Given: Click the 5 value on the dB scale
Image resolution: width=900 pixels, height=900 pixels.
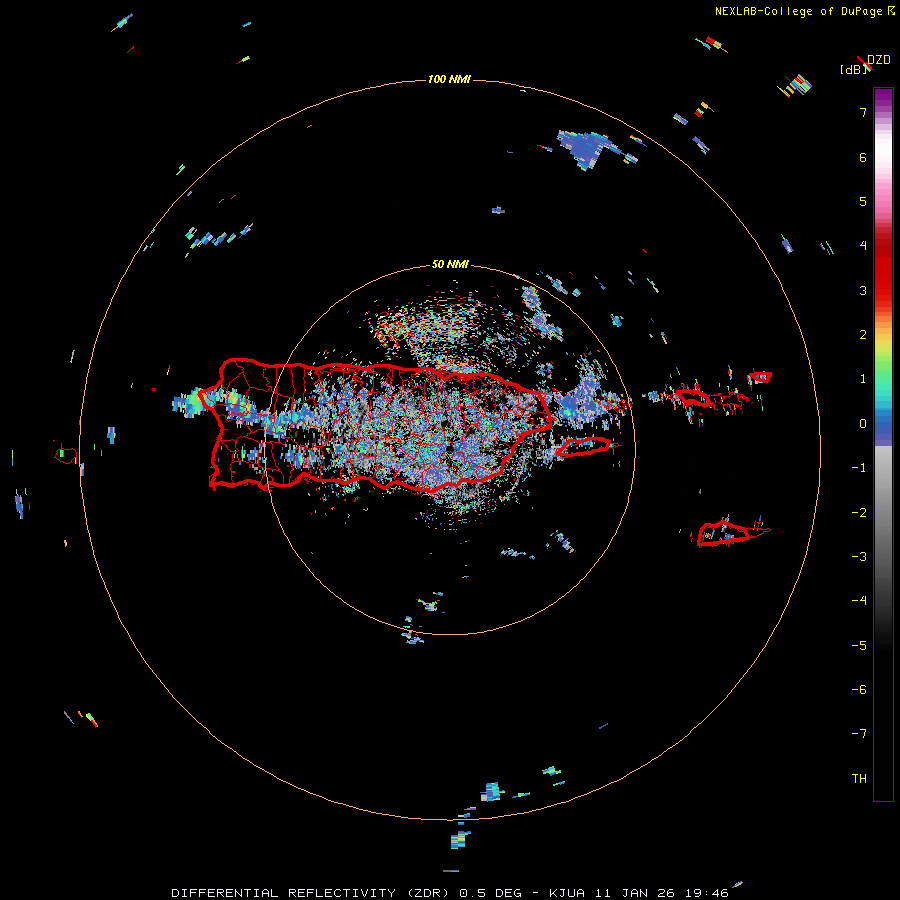Looking at the screenshot, I should (x=863, y=201).
